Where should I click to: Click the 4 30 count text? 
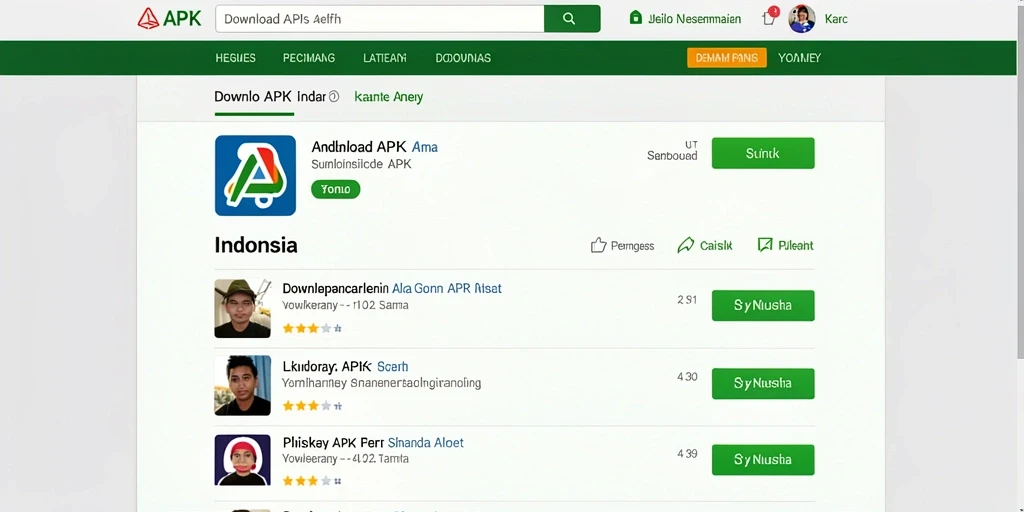687,377
